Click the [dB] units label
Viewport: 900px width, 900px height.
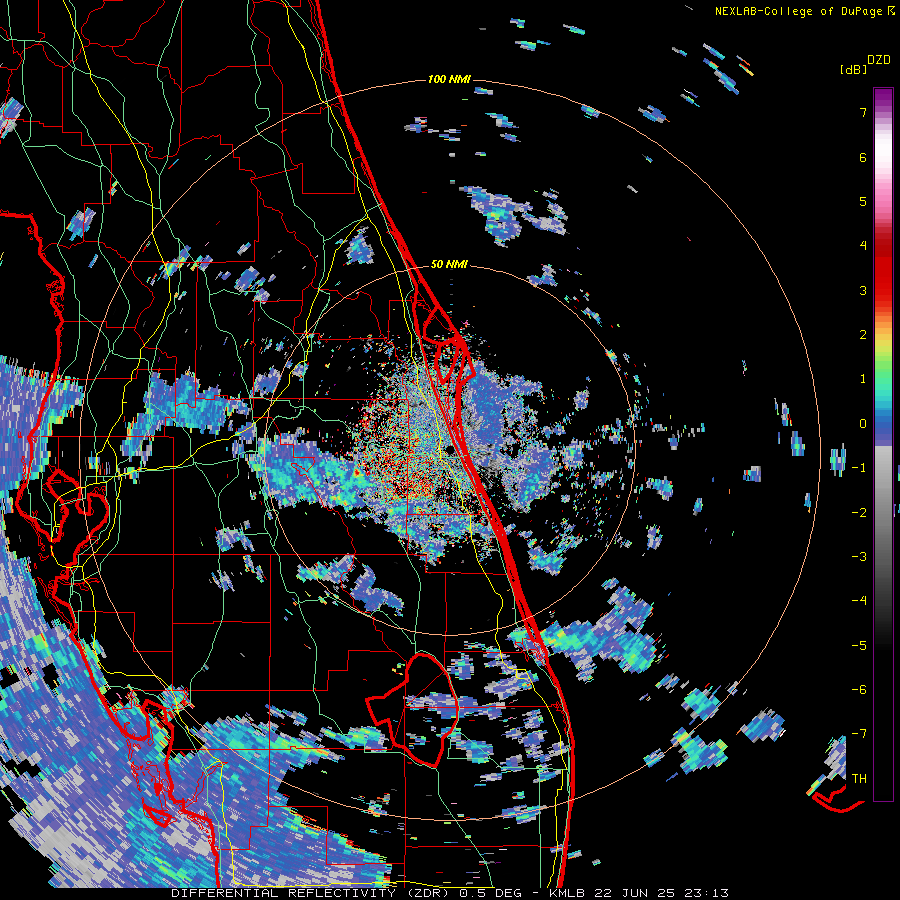point(854,69)
